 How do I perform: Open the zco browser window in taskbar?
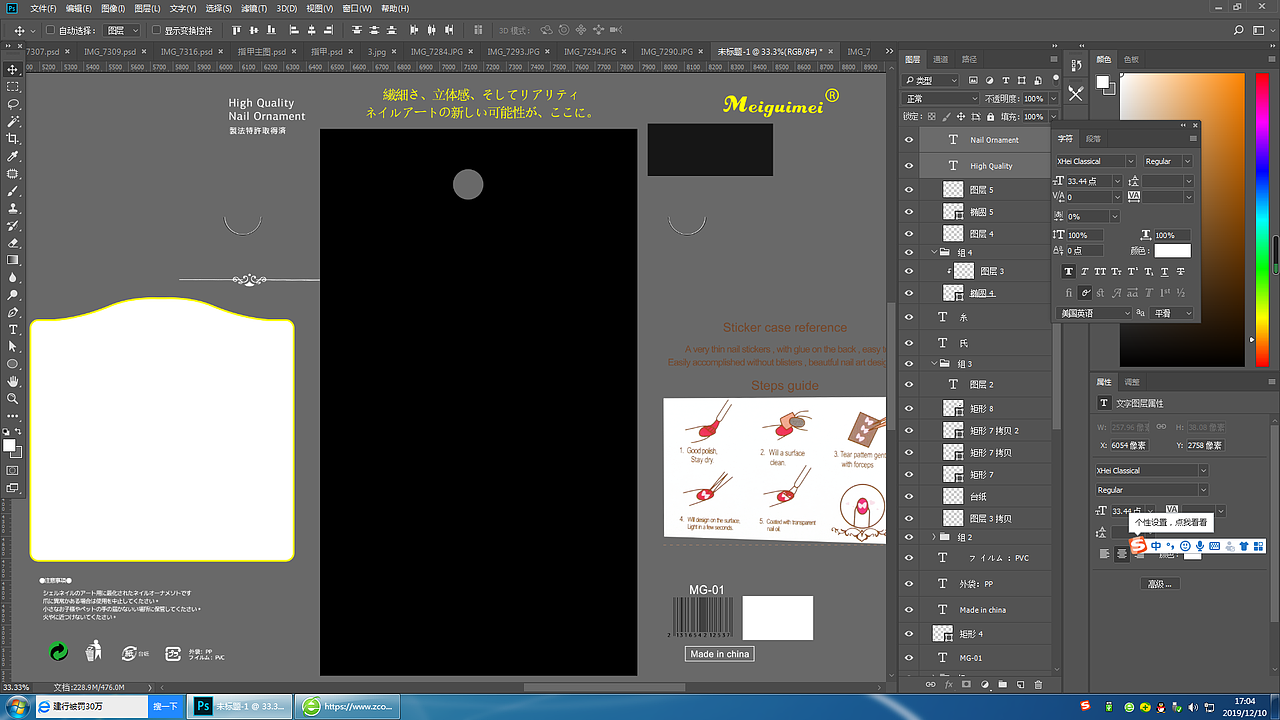349,706
